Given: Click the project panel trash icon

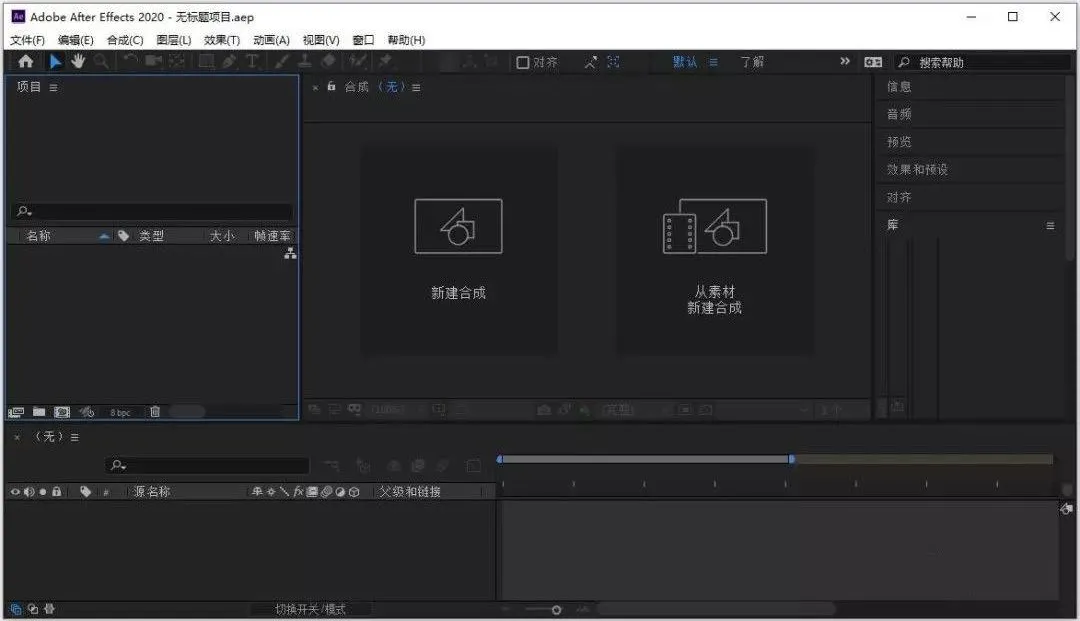Looking at the screenshot, I should [x=155, y=412].
